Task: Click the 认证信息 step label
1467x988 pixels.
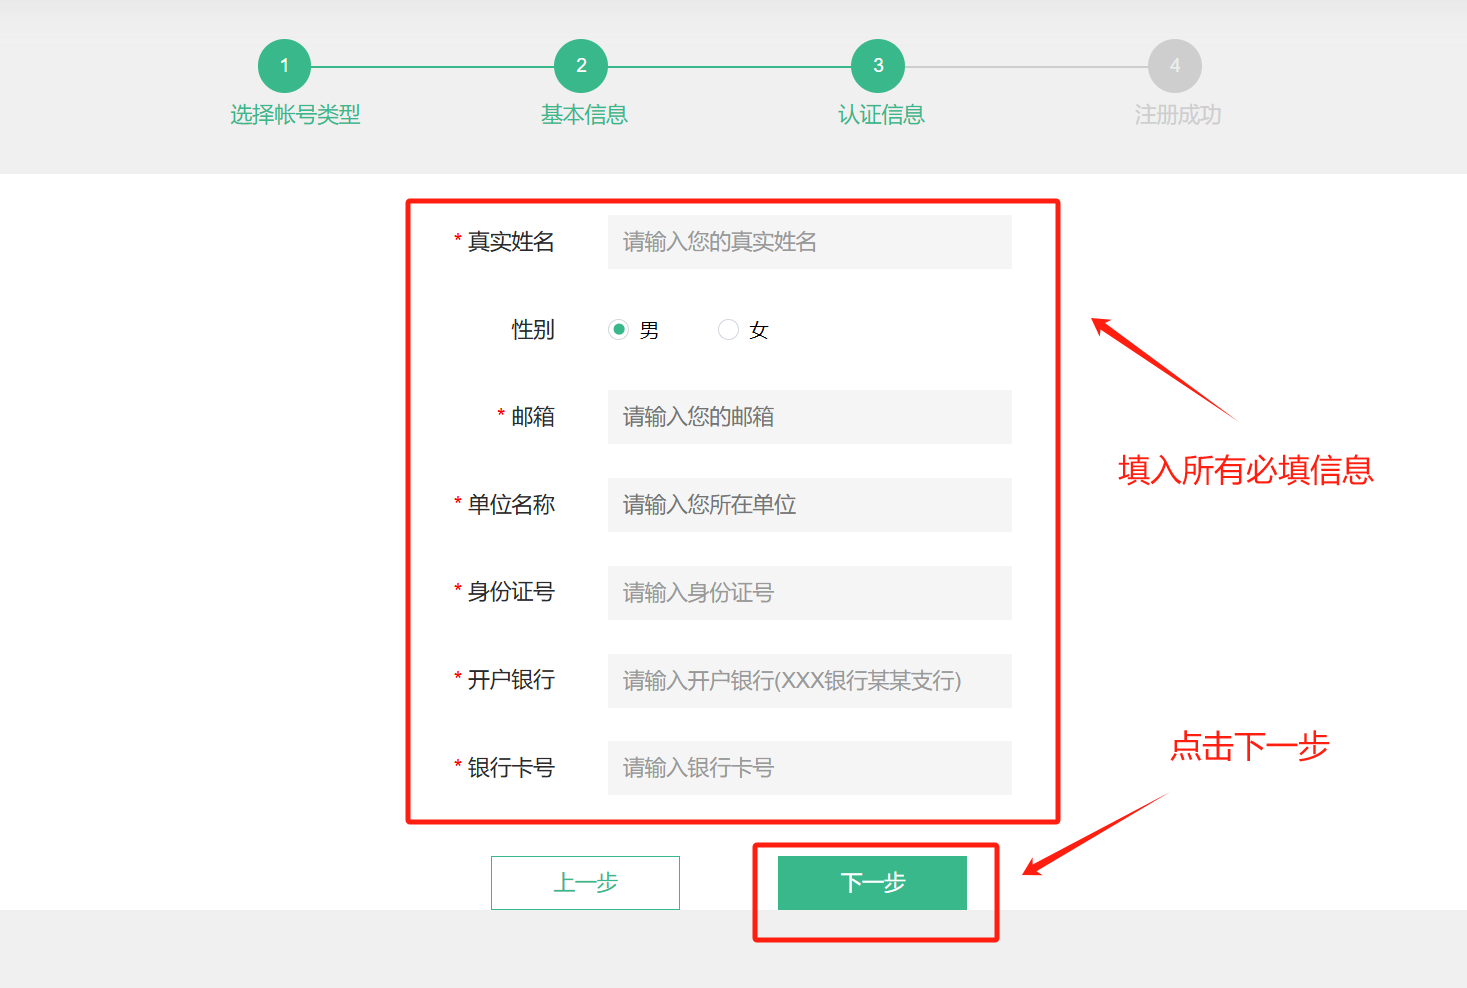Action: (881, 115)
